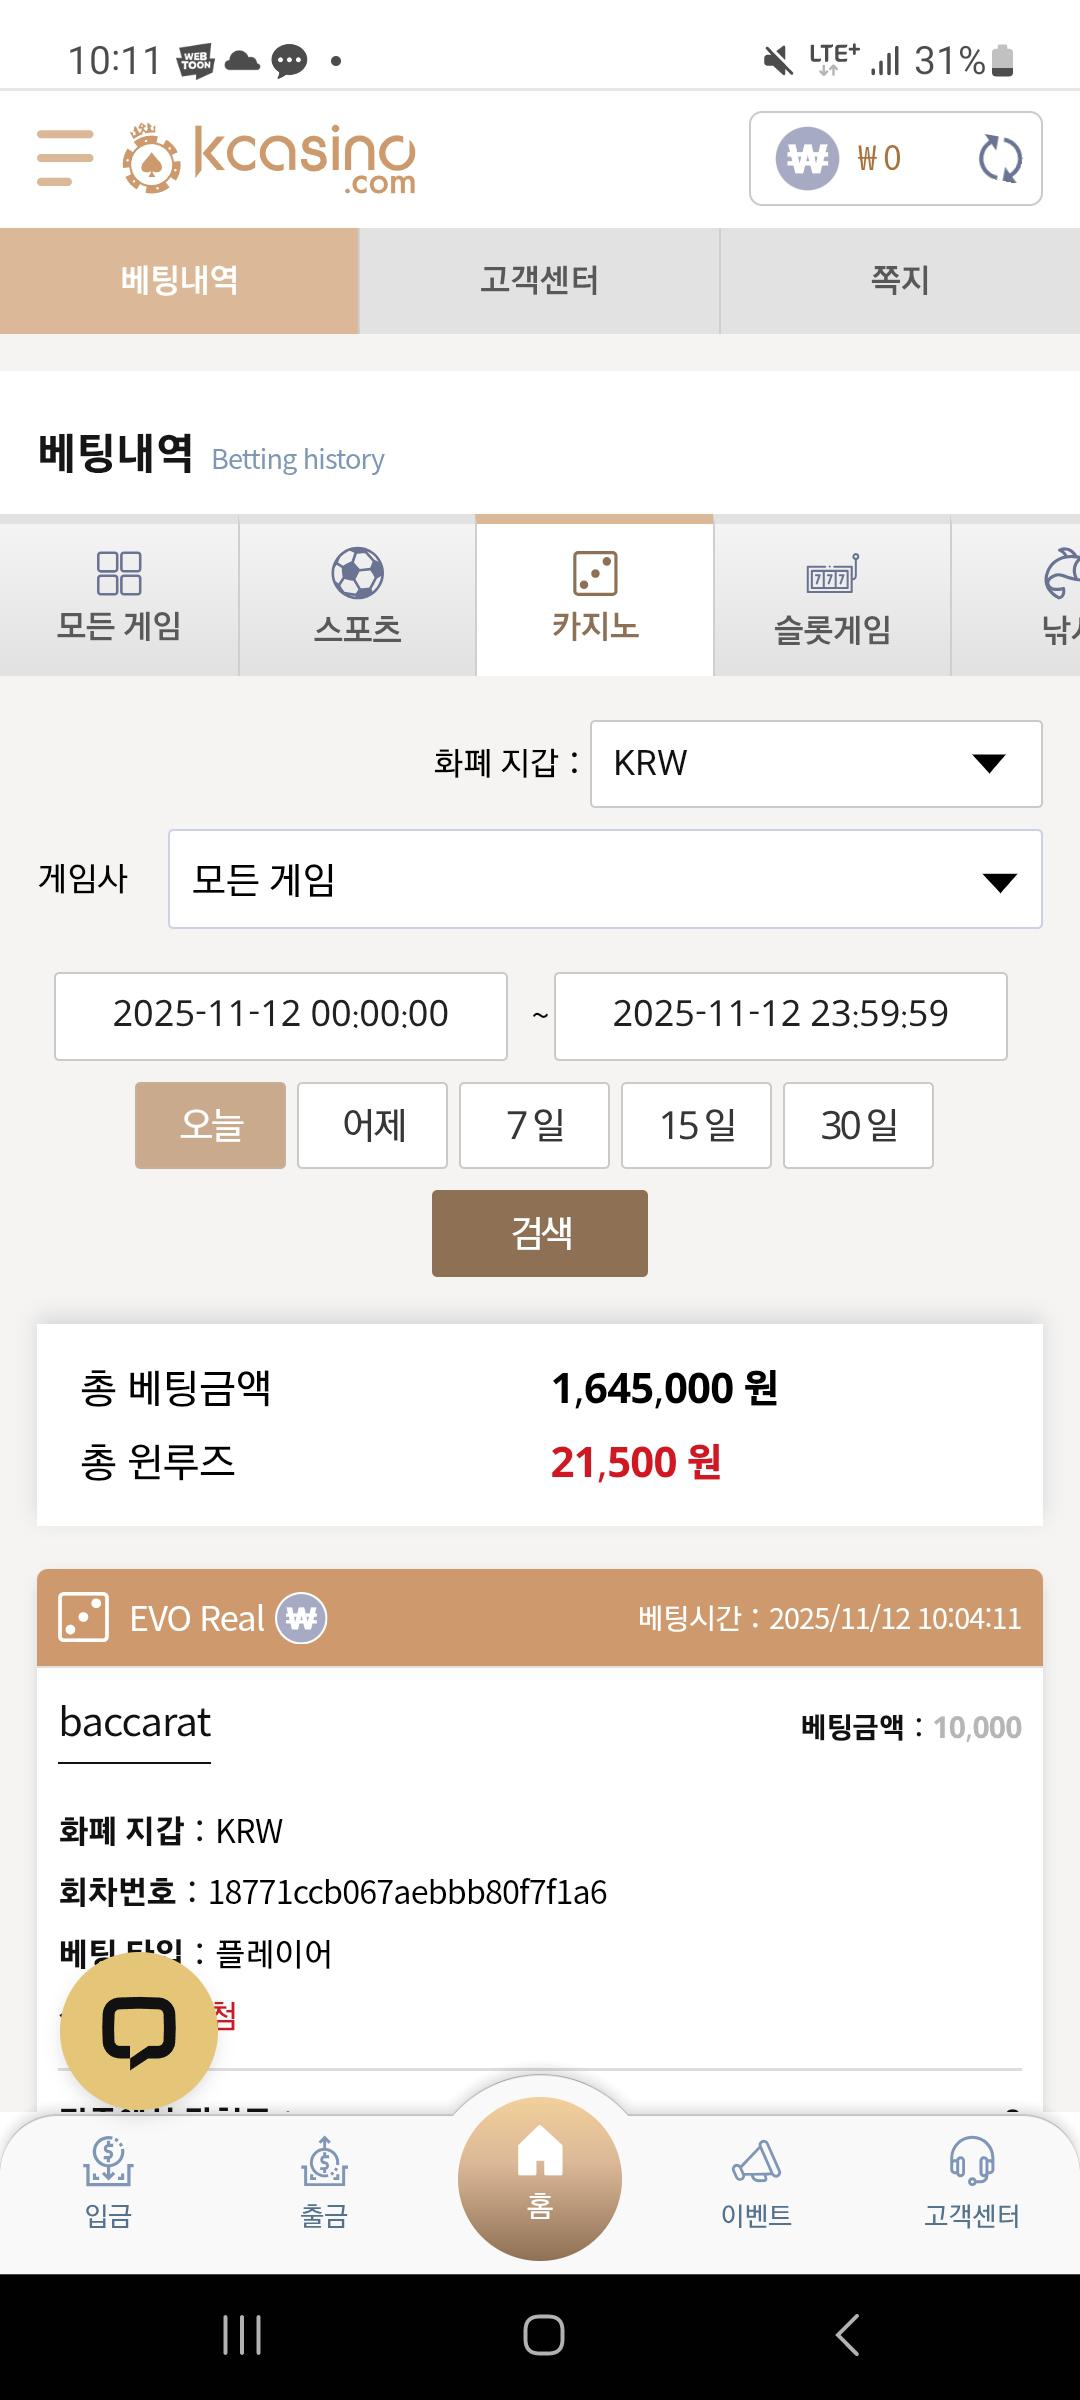Select the 7일 date range option
The height and width of the screenshot is (2400, 1080).
[534, 1125]
